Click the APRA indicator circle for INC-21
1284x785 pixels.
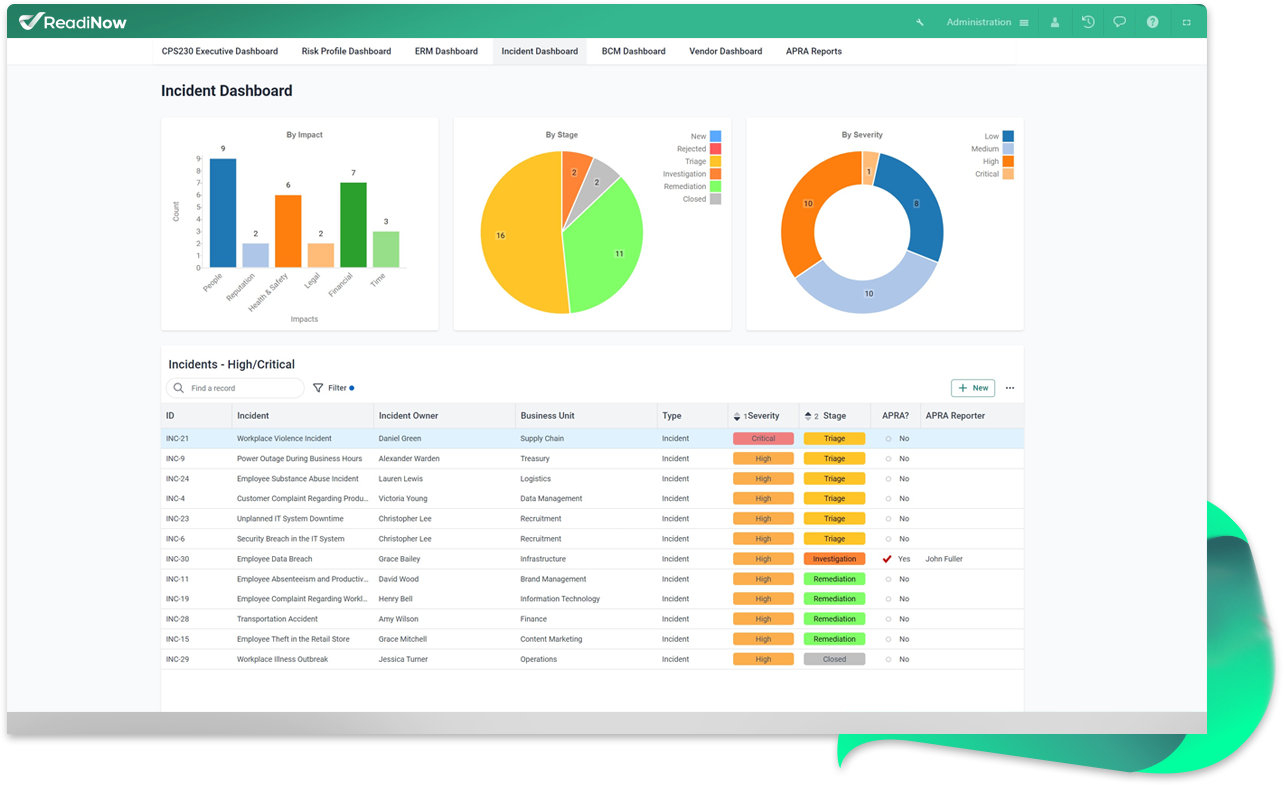point(887,439)
